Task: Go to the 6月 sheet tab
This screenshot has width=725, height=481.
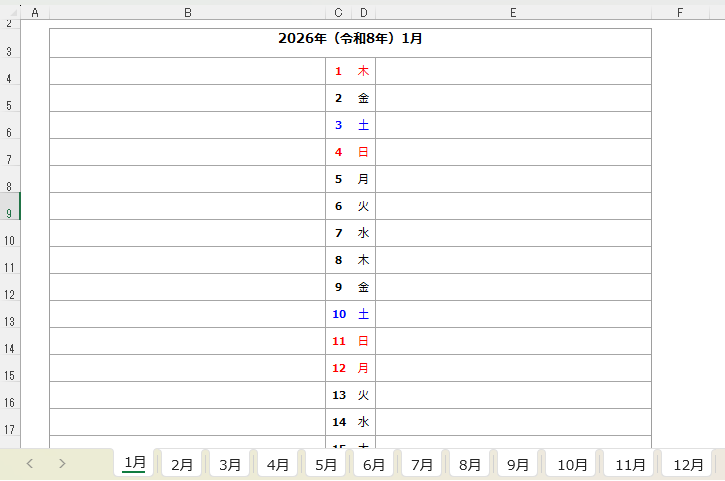Action: 374,465
